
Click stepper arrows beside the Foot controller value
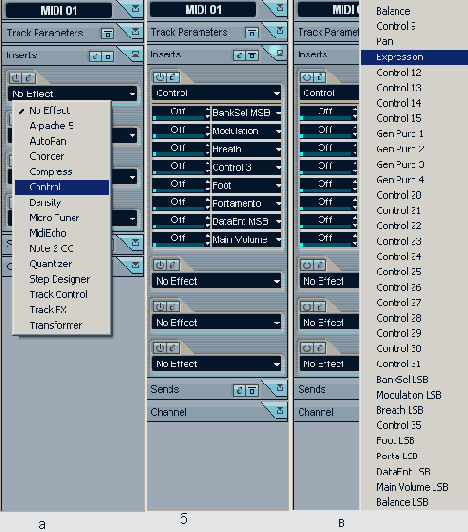point(208,185)
